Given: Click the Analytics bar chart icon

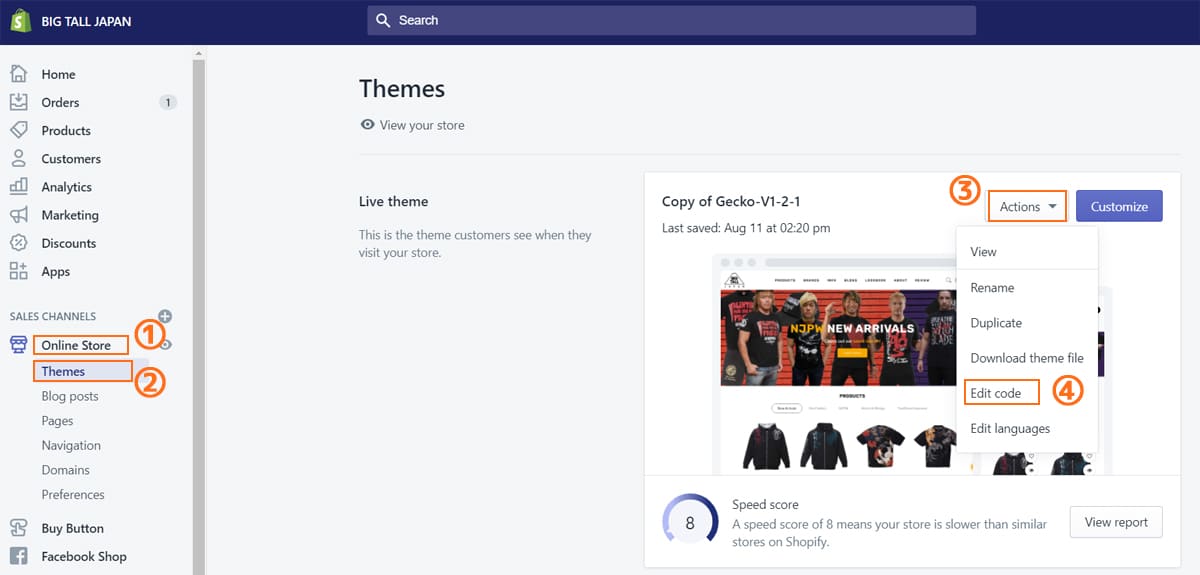Looking at the screenshot, I should pyautogui.click(x=18, y=186).
